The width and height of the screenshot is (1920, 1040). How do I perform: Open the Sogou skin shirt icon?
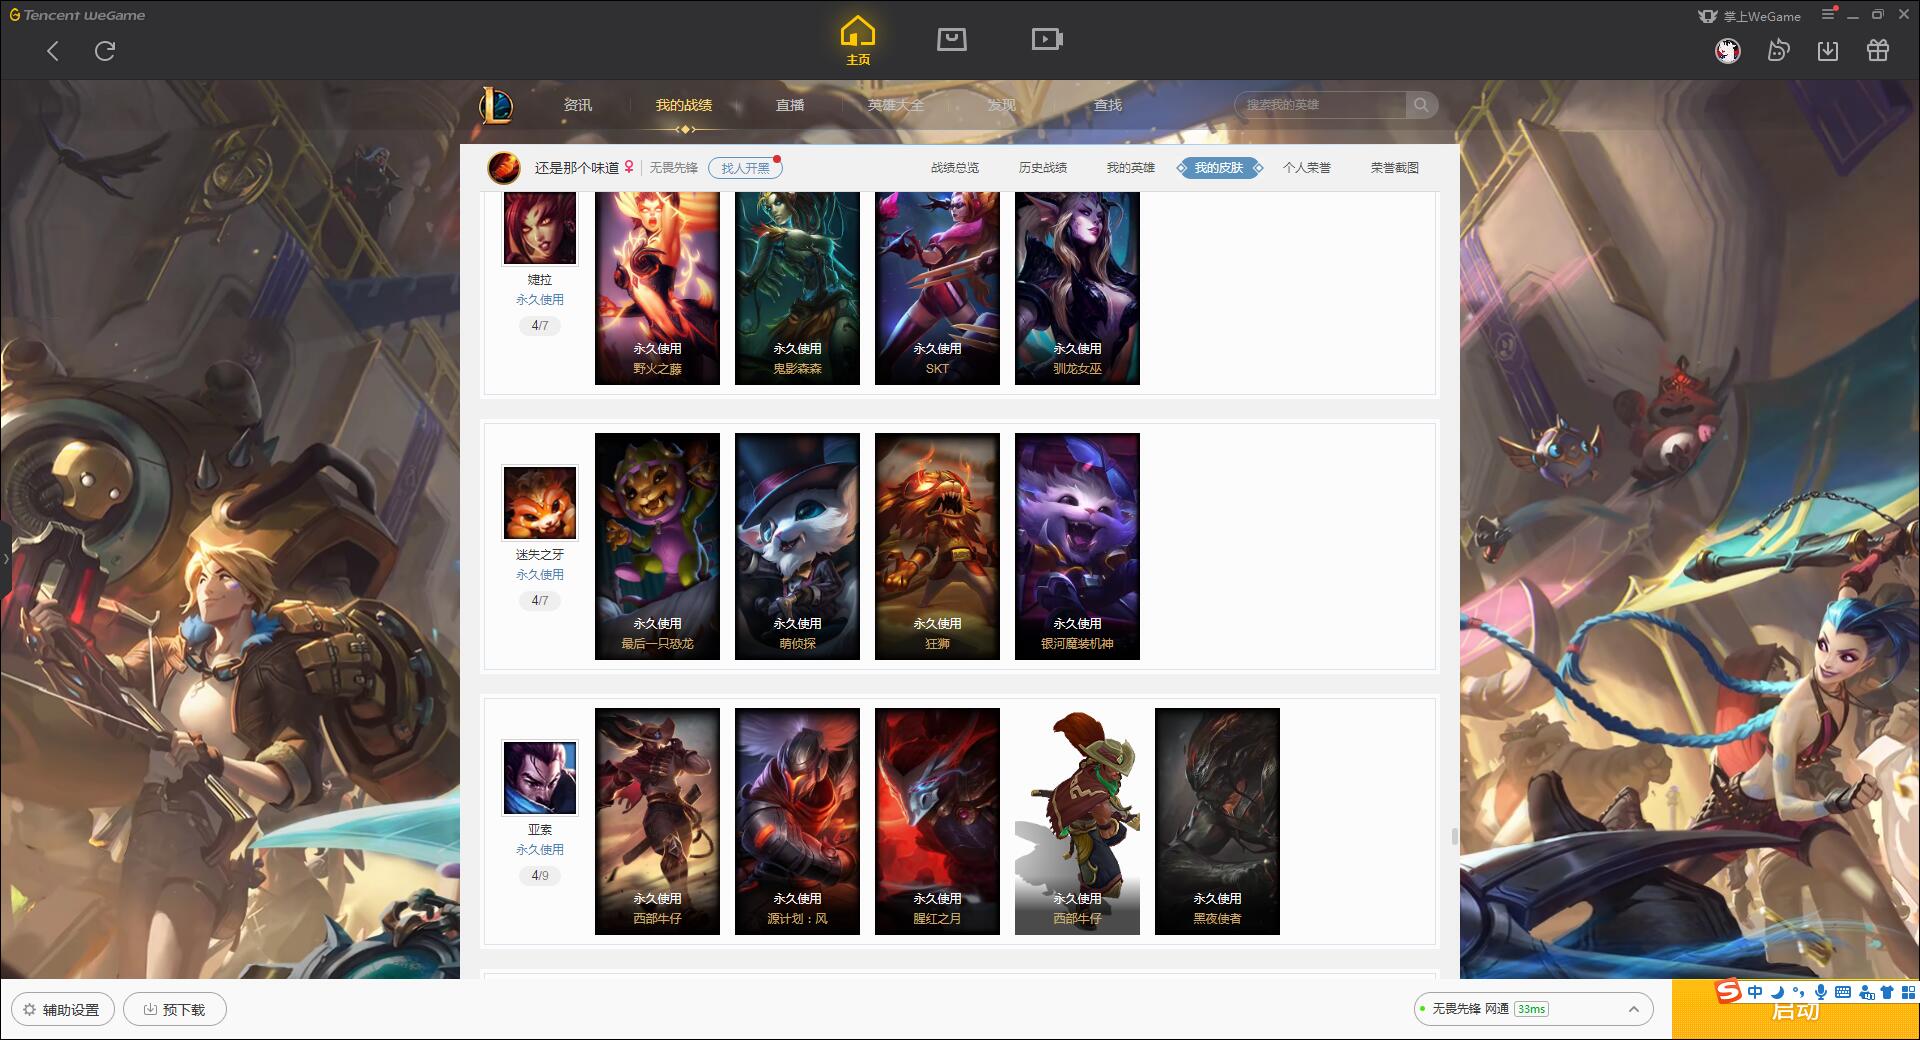click(x=1887, y=992)
